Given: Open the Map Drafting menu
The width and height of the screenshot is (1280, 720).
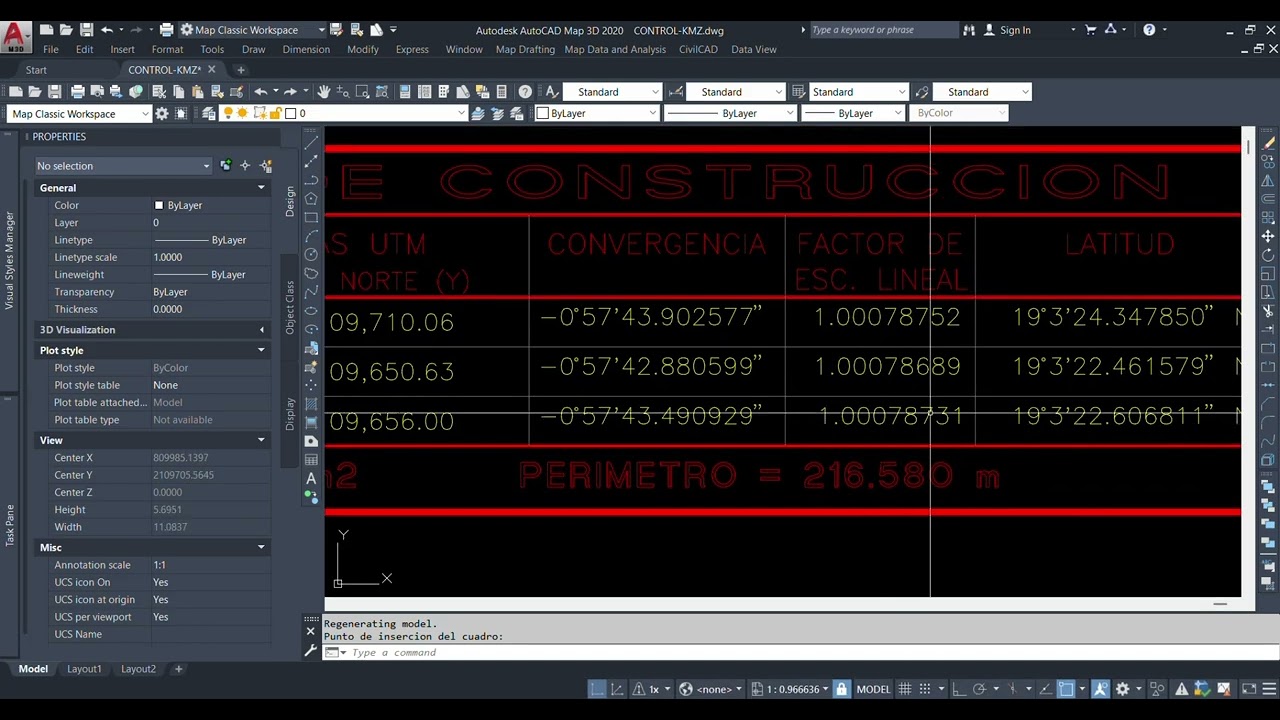Looking at the screenshot, I should 525,49.
